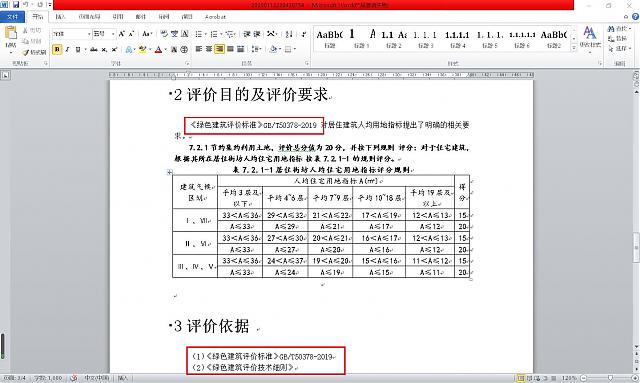Cut the selected text
640x383 pixels.
(x=32, y=31)
